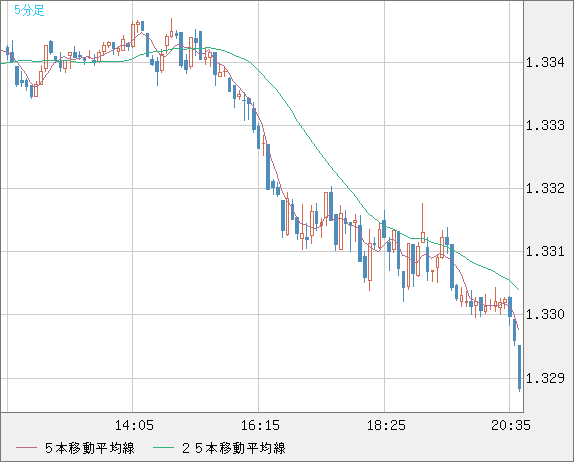Click the 5分足 timeframe label
The height and width of the screenshot is (462, 574).
coord(29,10)
